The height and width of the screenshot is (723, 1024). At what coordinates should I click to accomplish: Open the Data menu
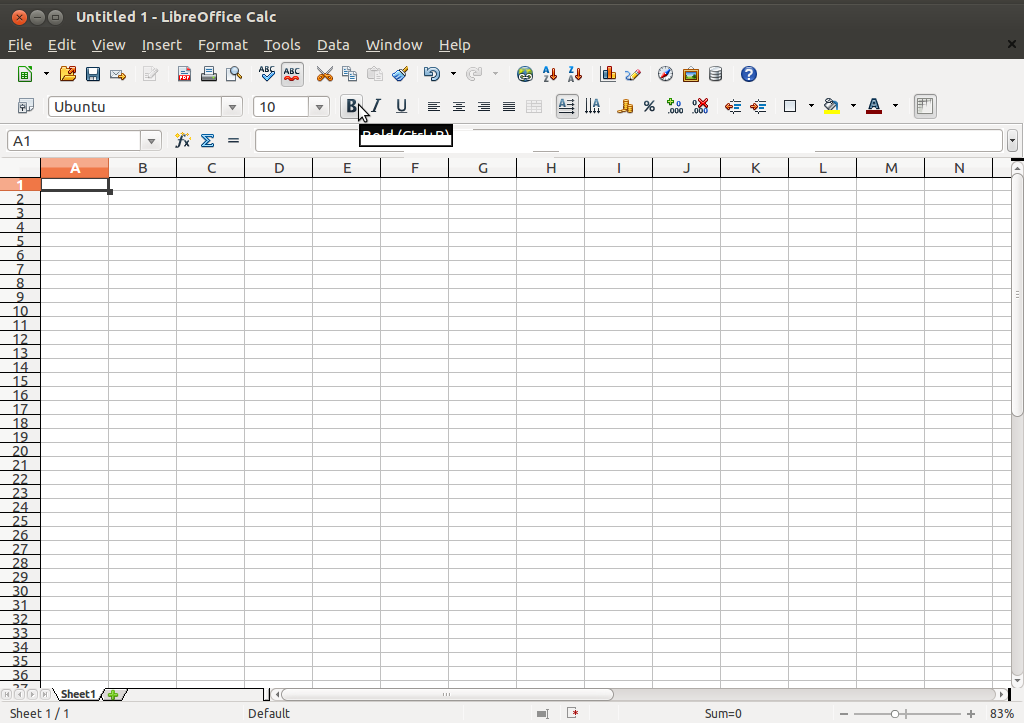pyautogui.click(x=333, y=45)
